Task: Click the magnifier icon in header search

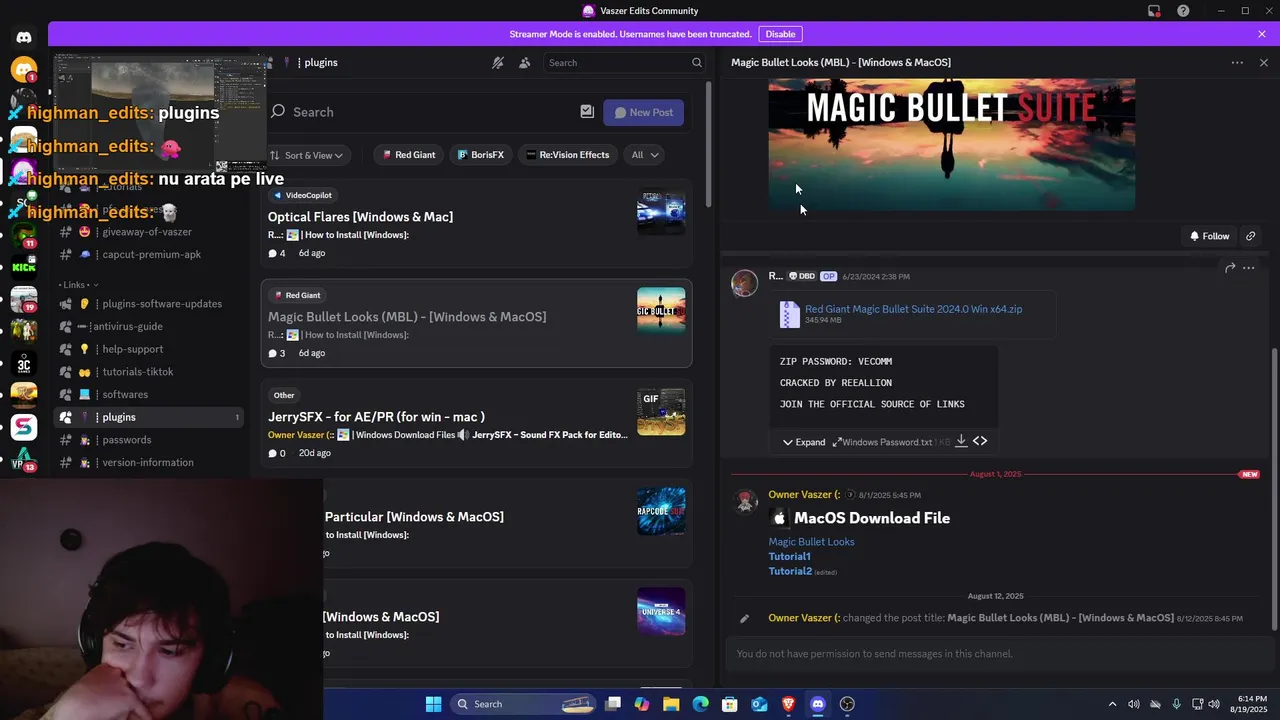Action: tap(697, 62)
